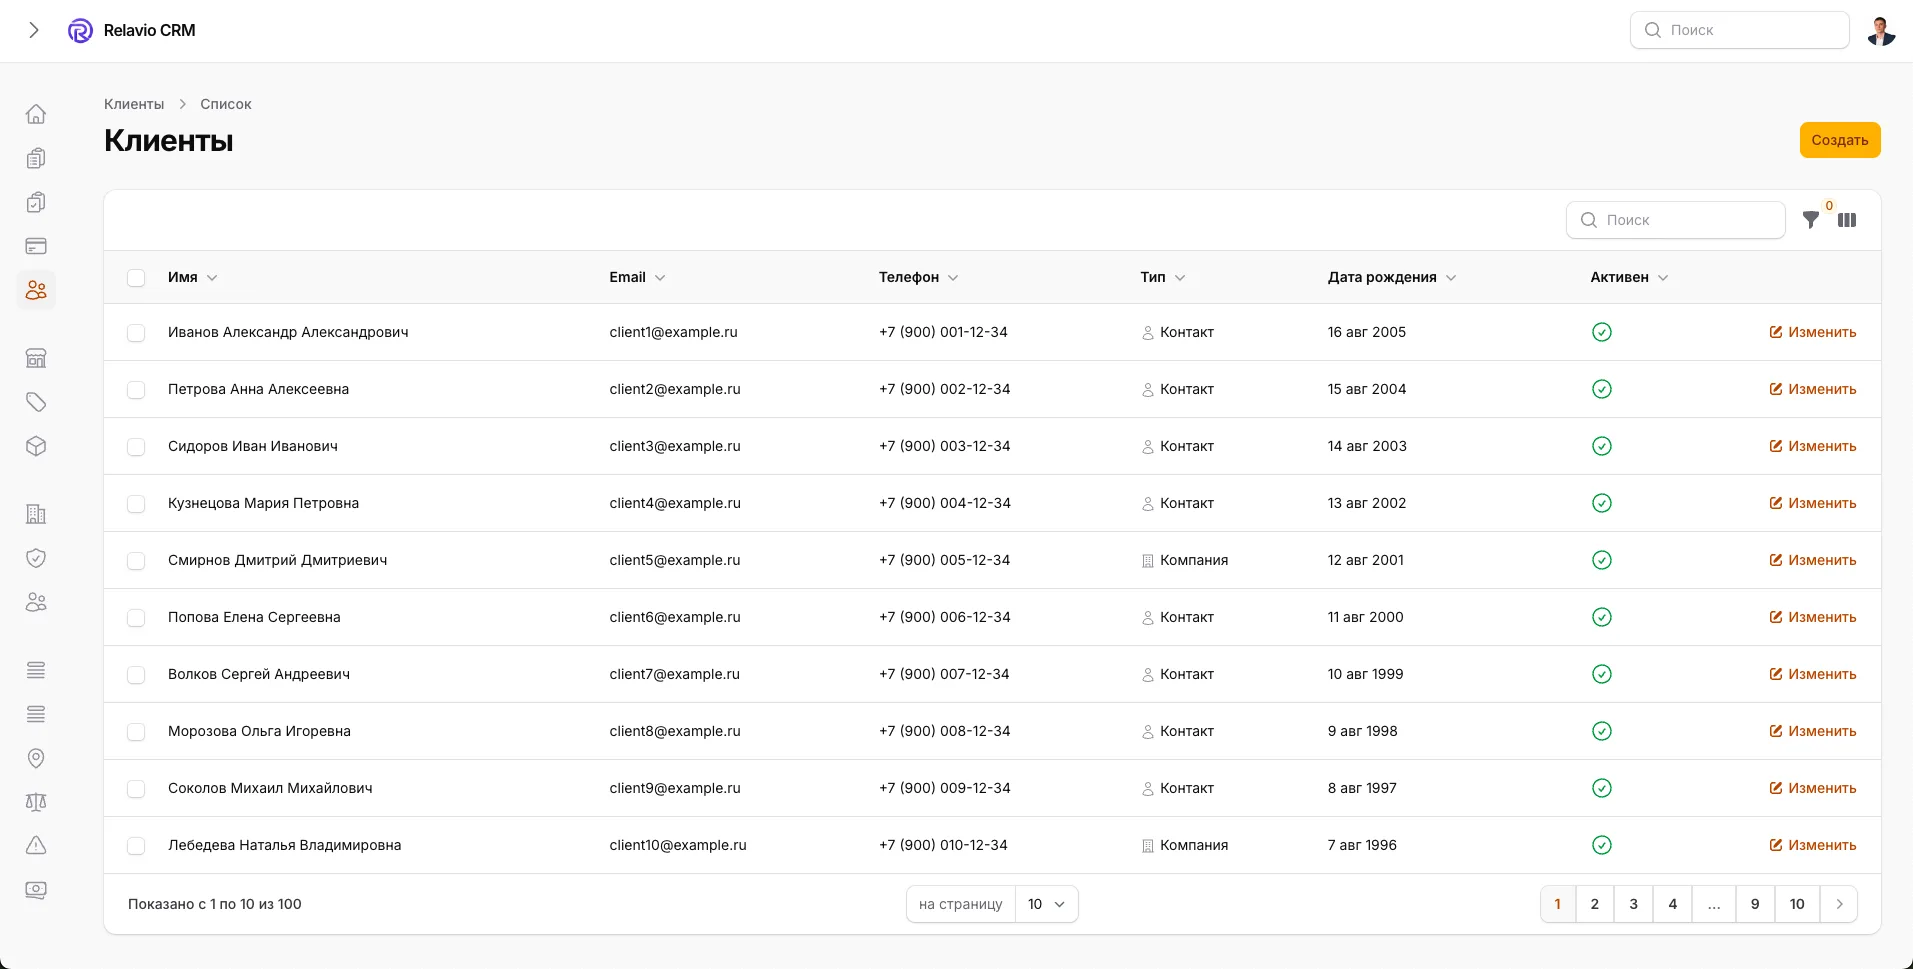Open the office building icon in sidebar
Viewport: 1913px width, 969px height.
36,514
